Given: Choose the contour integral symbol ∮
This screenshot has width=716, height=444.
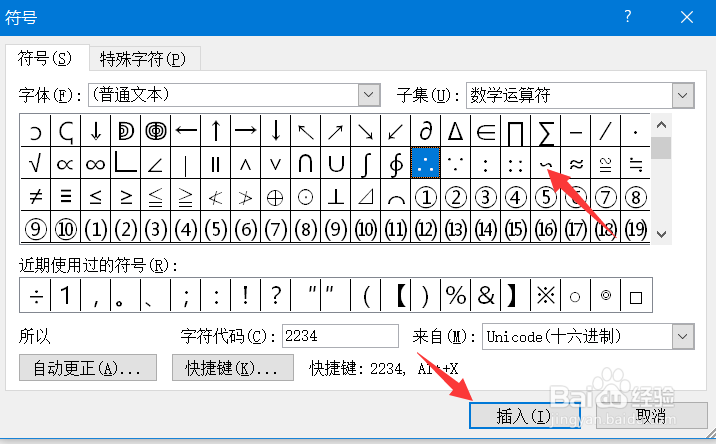Looking at the screenshot, I should pyautogui.click(x=395, y=163).
